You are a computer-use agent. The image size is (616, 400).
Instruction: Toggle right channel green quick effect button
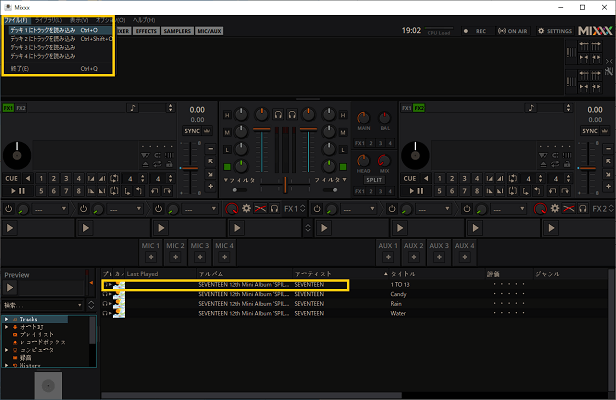pyautogui.click(x=343, y=167)
